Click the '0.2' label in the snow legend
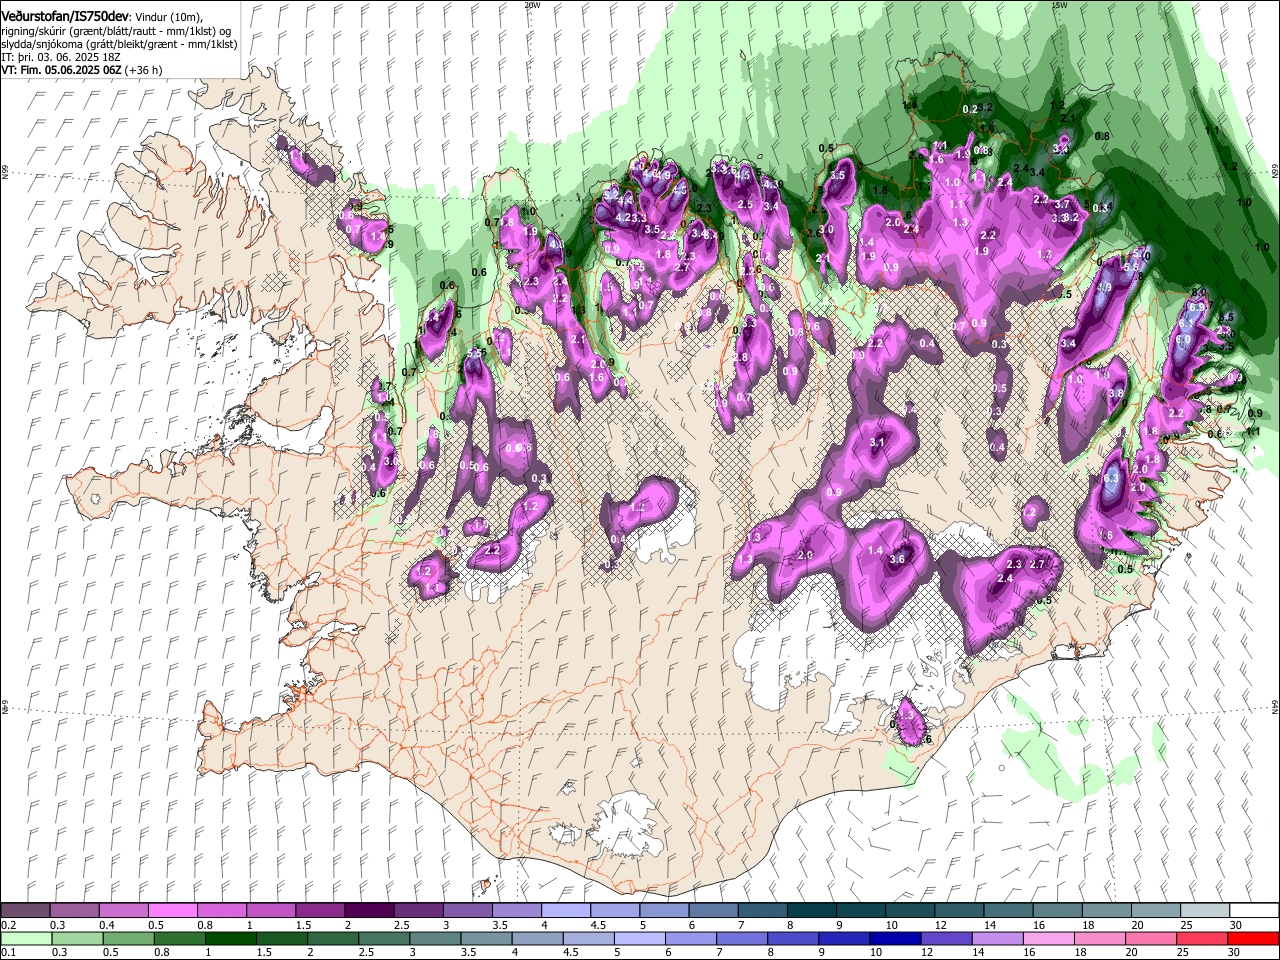 [x=9, y=925]
